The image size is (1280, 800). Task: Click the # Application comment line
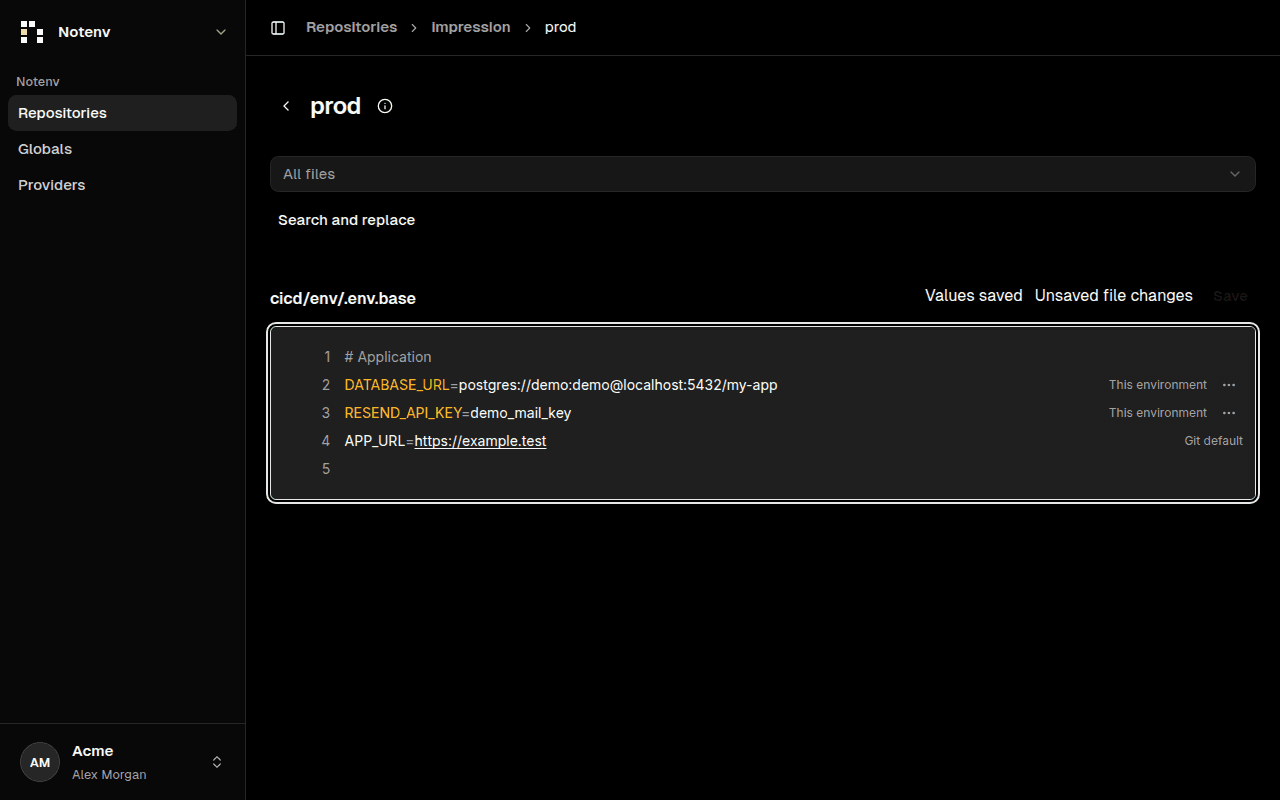click(388, 357)
